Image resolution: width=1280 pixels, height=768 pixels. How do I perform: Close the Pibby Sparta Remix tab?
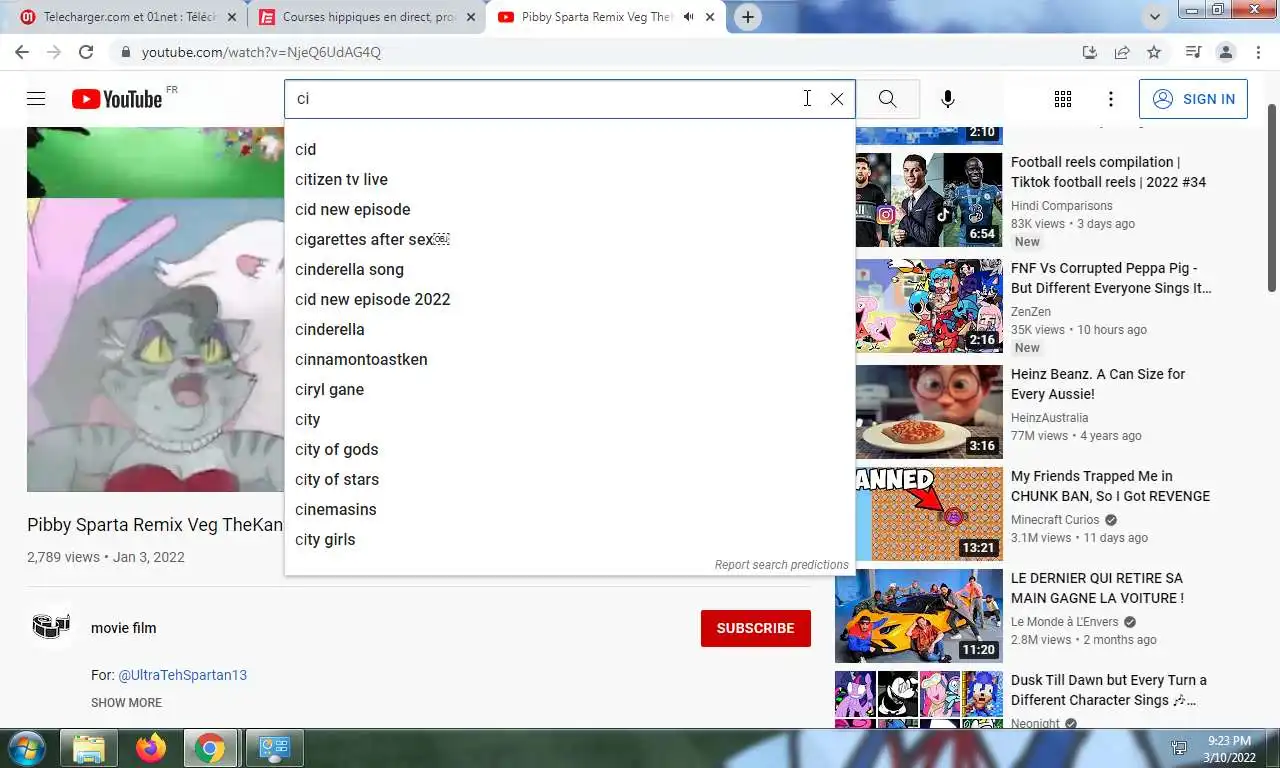pyautogui.click(x=711, y=17)
